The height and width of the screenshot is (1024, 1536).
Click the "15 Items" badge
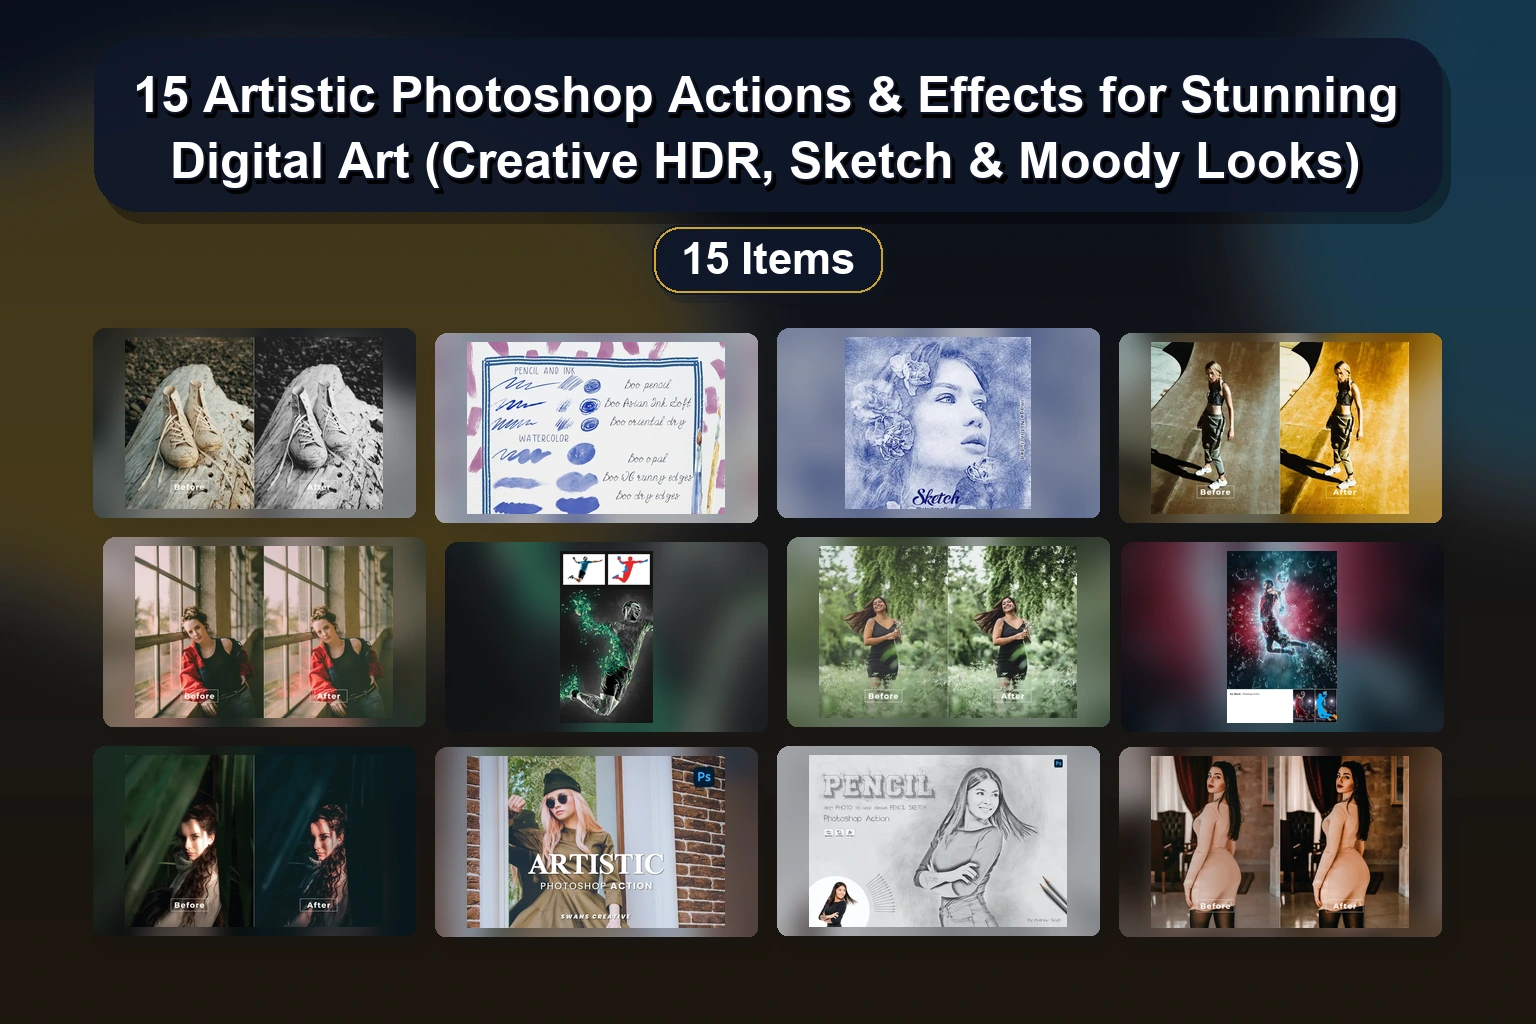click(x=768, y=260)
